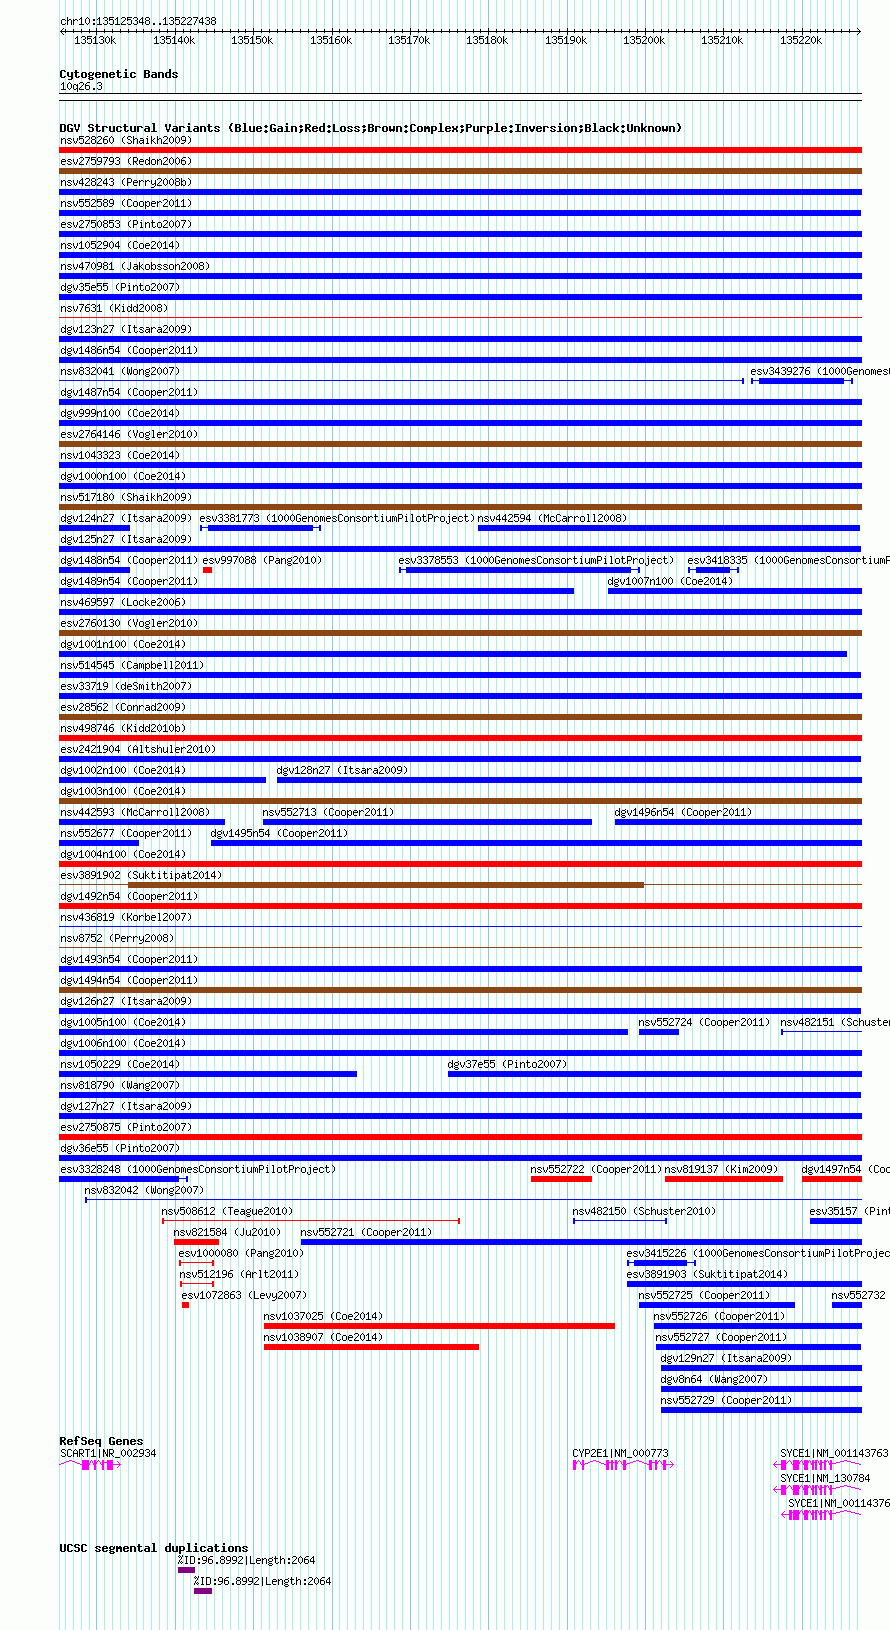Viewport: 890px width, 1630px height.
Task: Click the dgv1007n100 (Coe2014) label
Action: pos(670,581)
